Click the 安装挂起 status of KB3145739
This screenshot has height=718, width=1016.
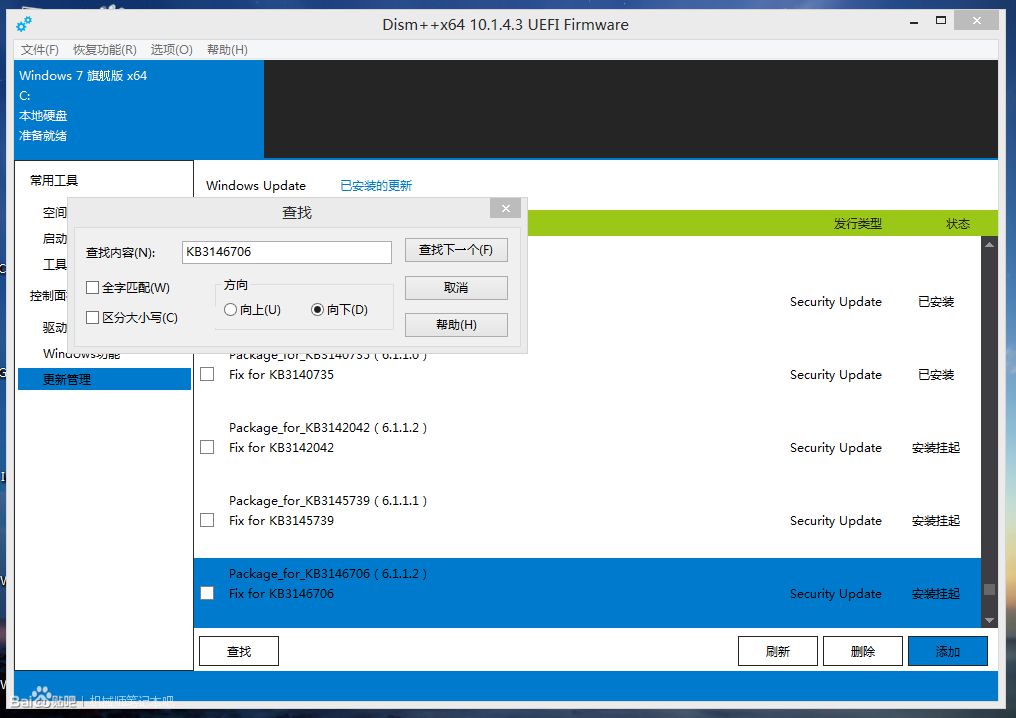[x=936, y=521]
